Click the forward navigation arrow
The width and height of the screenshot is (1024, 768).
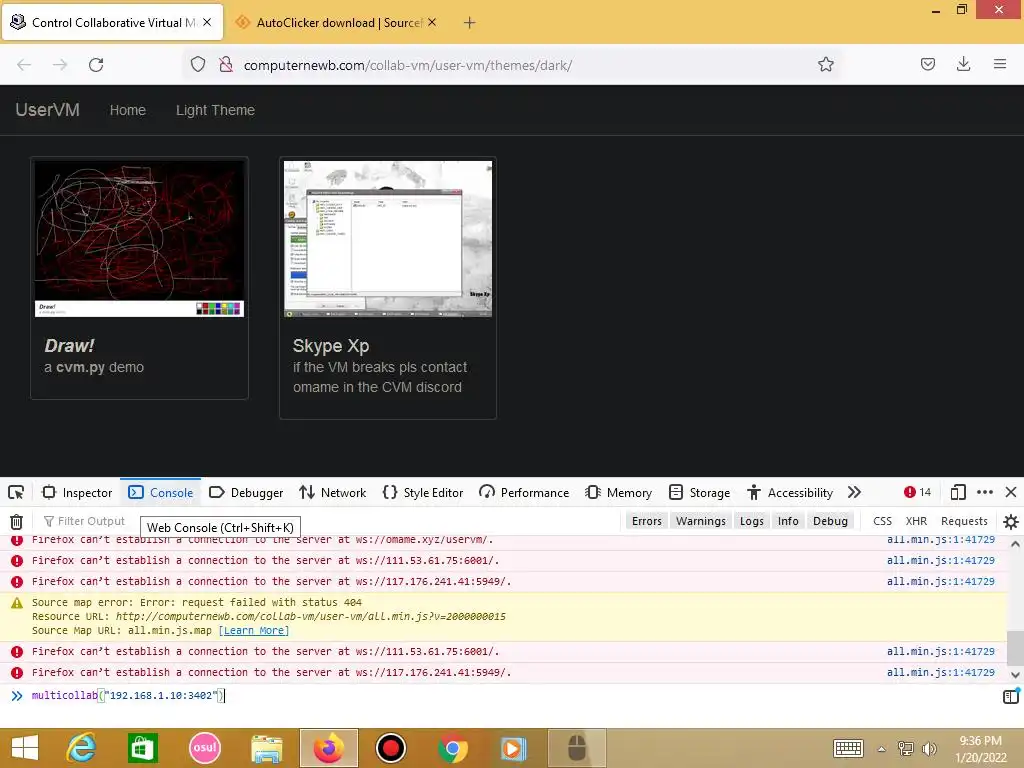coord(60,65)
